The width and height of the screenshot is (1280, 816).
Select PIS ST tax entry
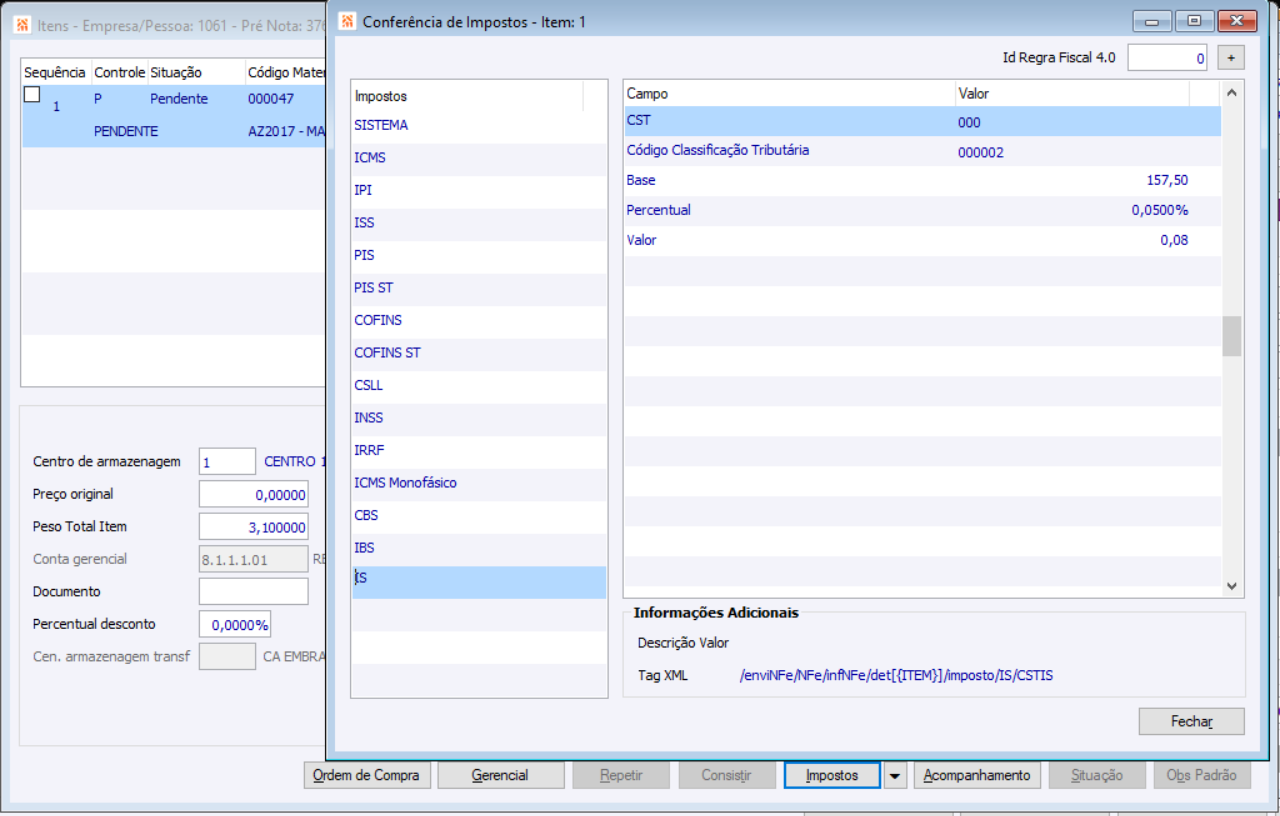coord(374,288)
